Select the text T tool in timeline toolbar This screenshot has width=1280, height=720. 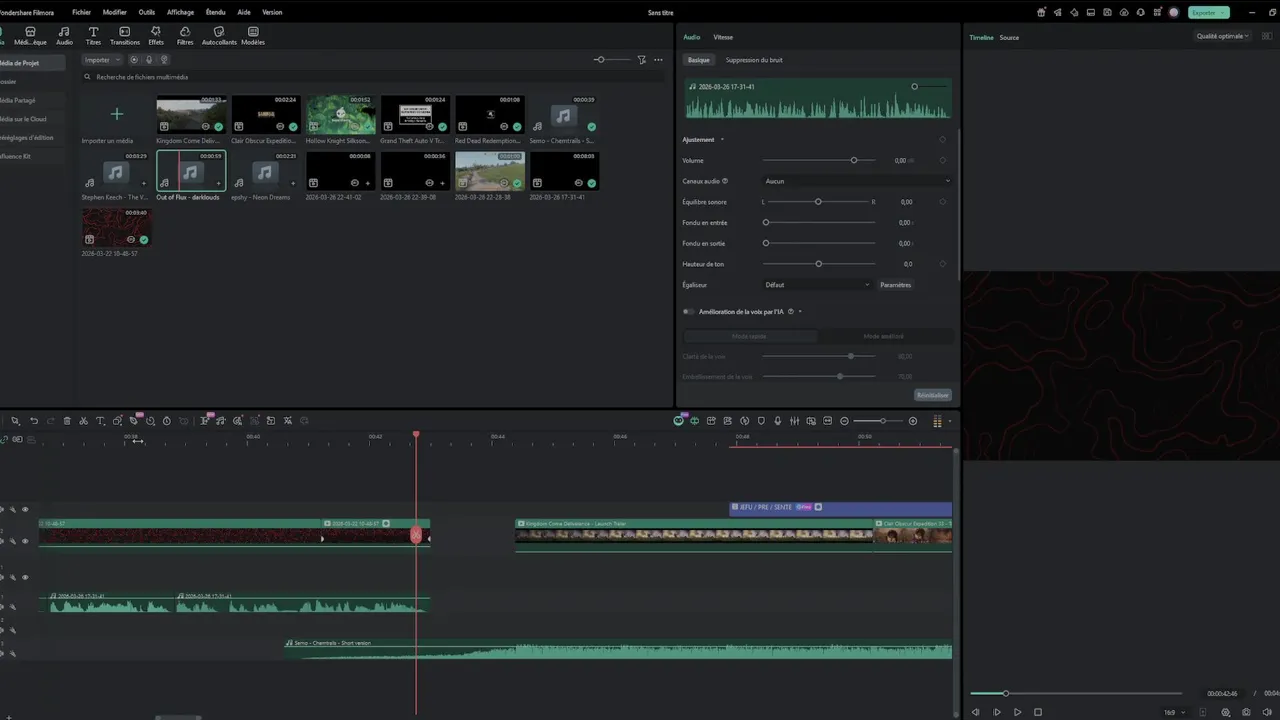[x=100, y=421]
